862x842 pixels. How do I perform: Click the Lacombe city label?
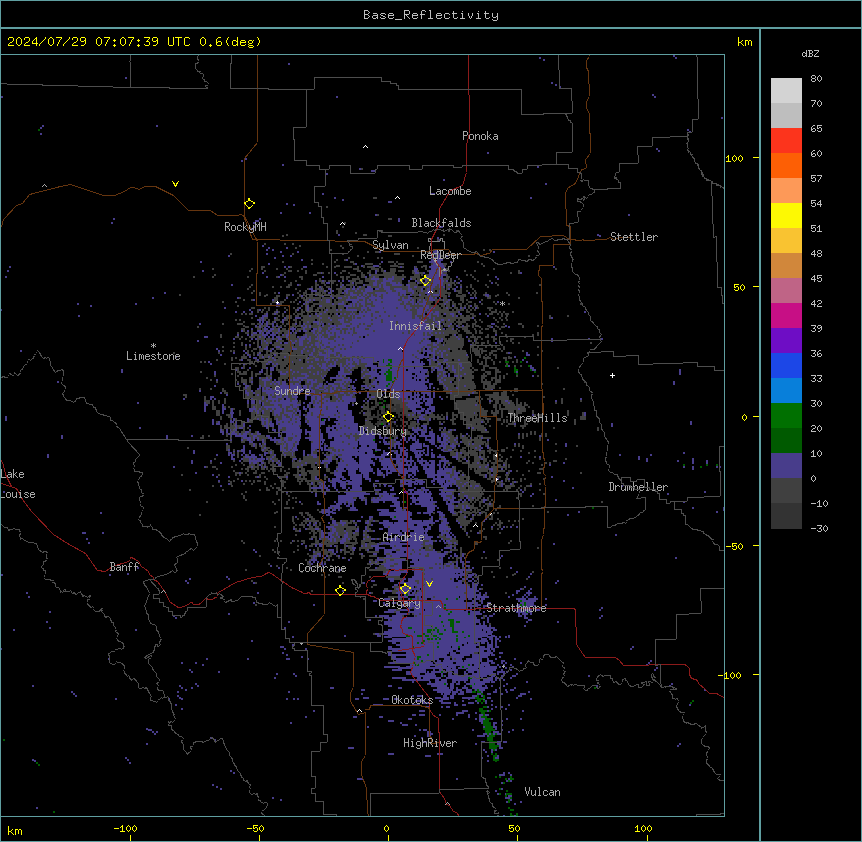pyautogui.click(x=450, y=191)
